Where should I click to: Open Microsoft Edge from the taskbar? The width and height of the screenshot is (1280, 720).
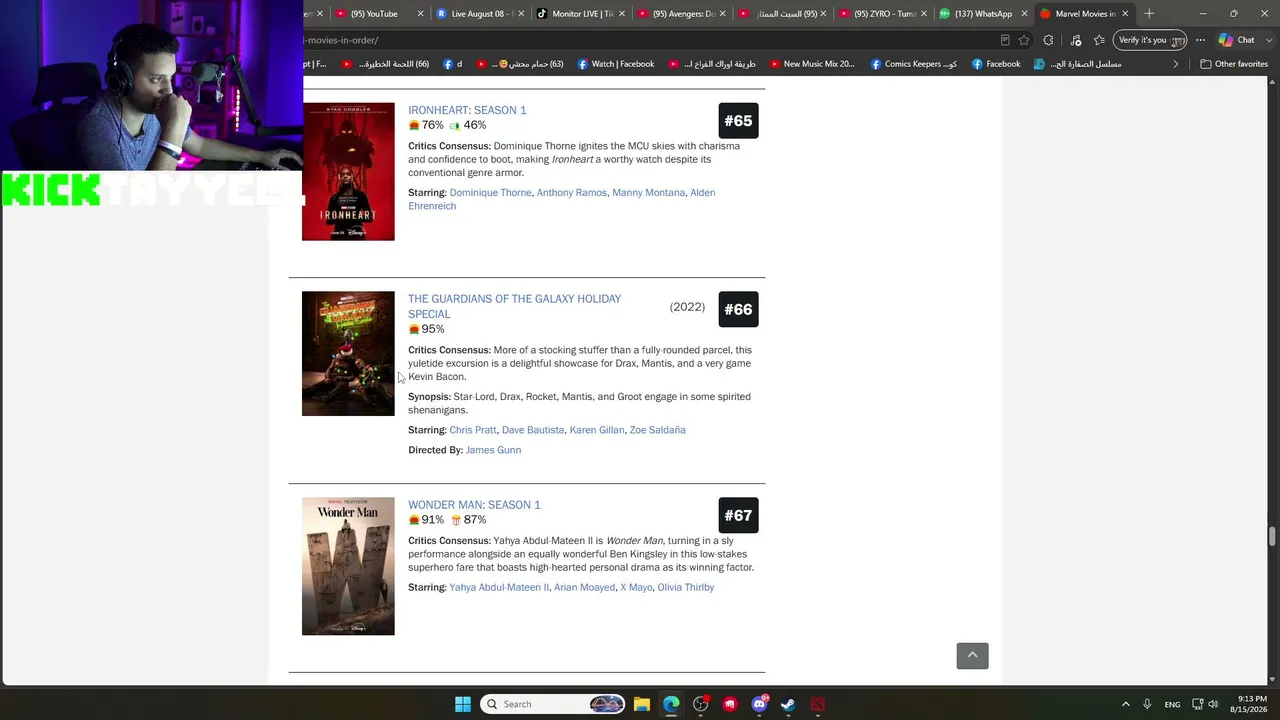point(671,704)
